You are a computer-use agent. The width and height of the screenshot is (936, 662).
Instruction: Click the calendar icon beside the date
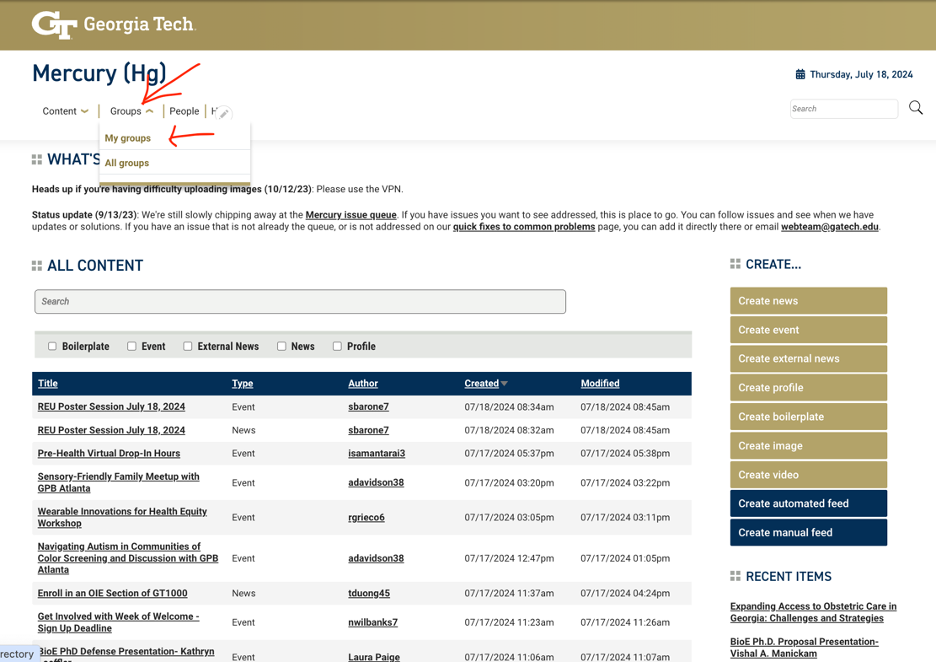800,74
